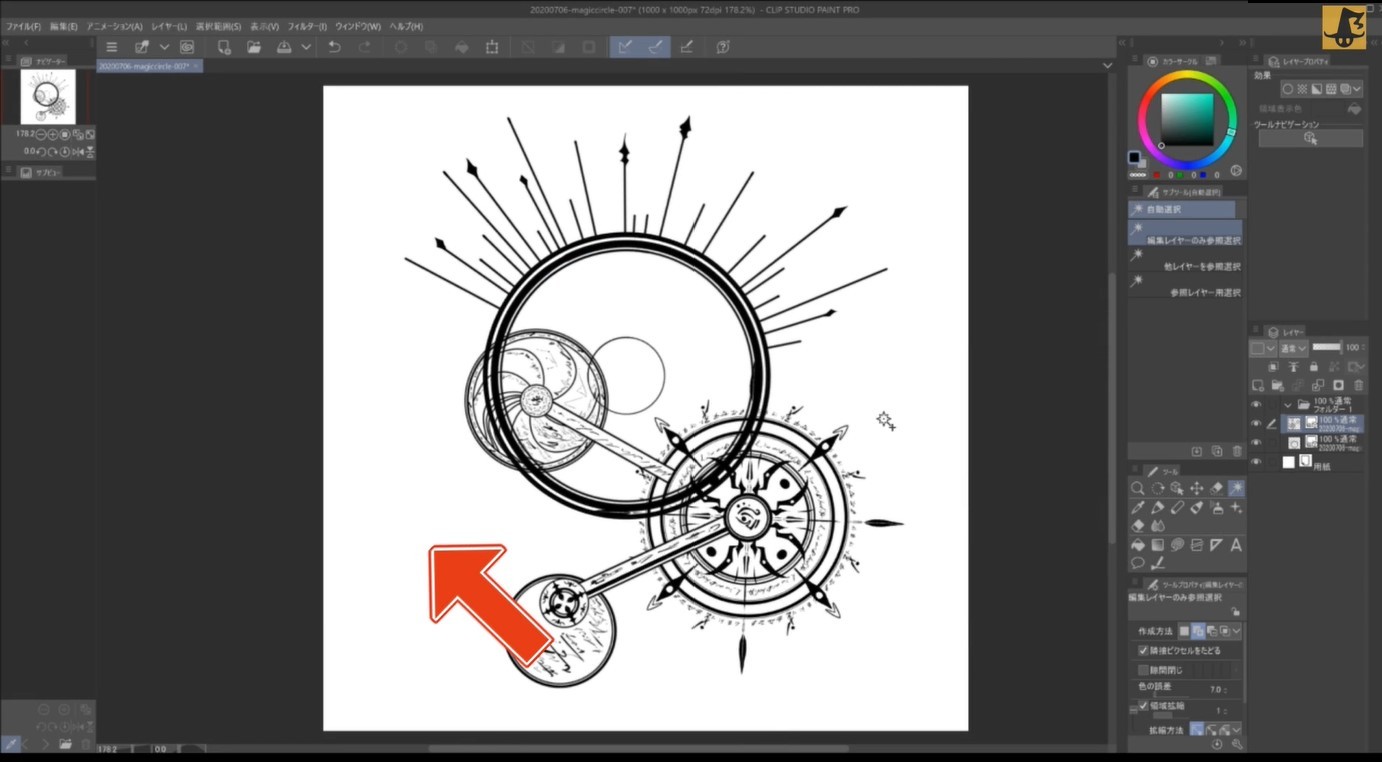
Task: Toggle snap to ruler in command bar
Action: point(625,47)
